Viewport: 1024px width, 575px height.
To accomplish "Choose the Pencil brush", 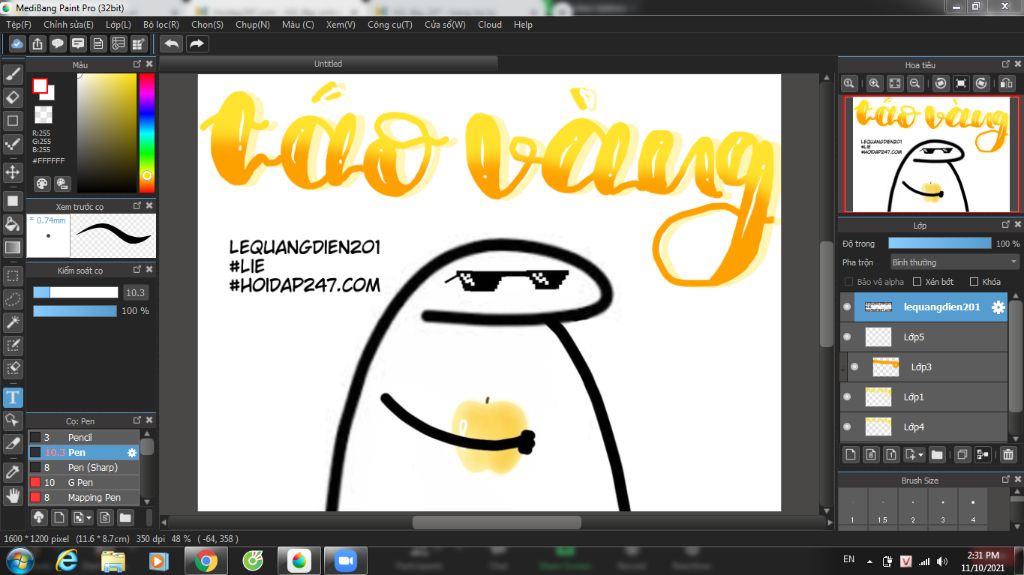I will pyautogui.click(x=84, y=437).
